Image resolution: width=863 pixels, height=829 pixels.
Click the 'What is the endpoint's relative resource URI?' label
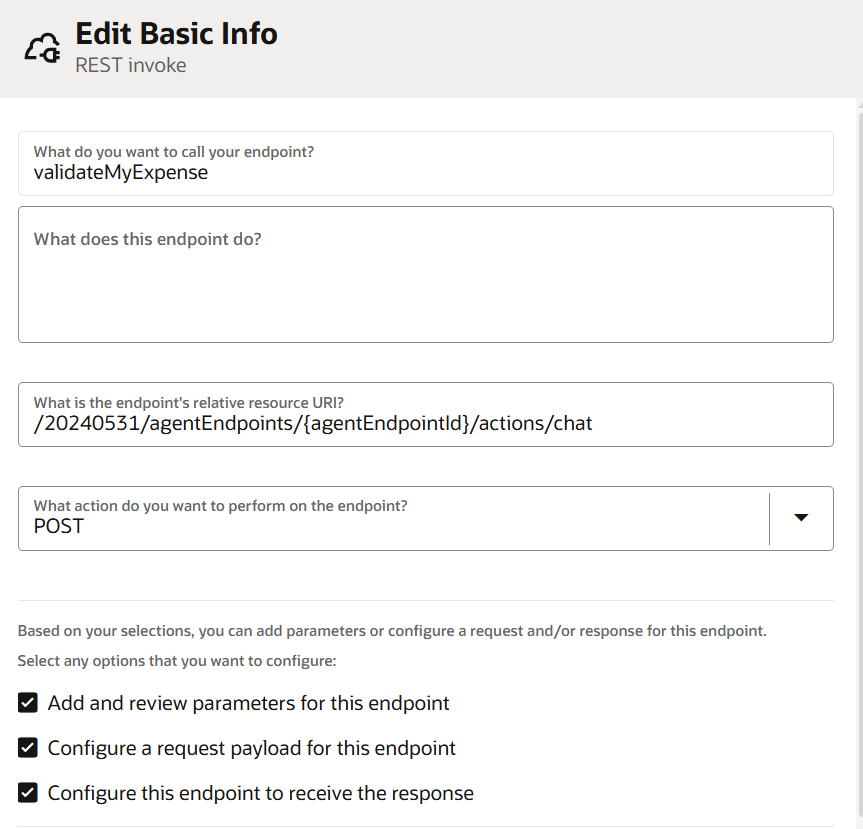click(x=188, y=403)
